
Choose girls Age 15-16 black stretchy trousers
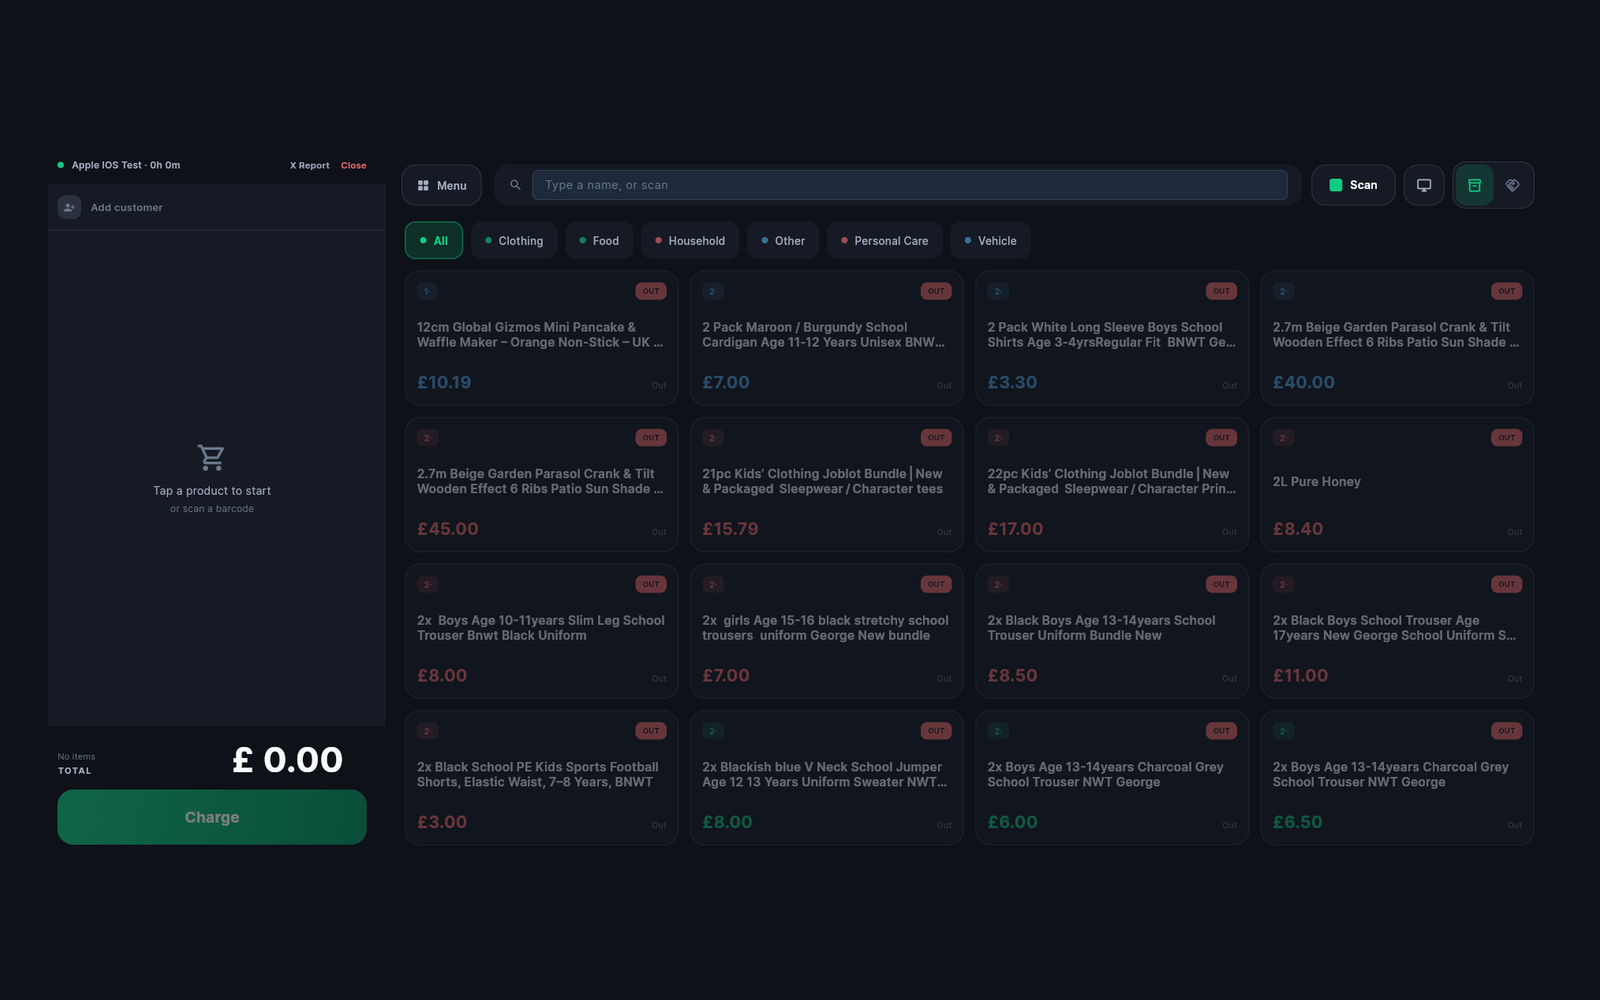click(x=826, y=631)
